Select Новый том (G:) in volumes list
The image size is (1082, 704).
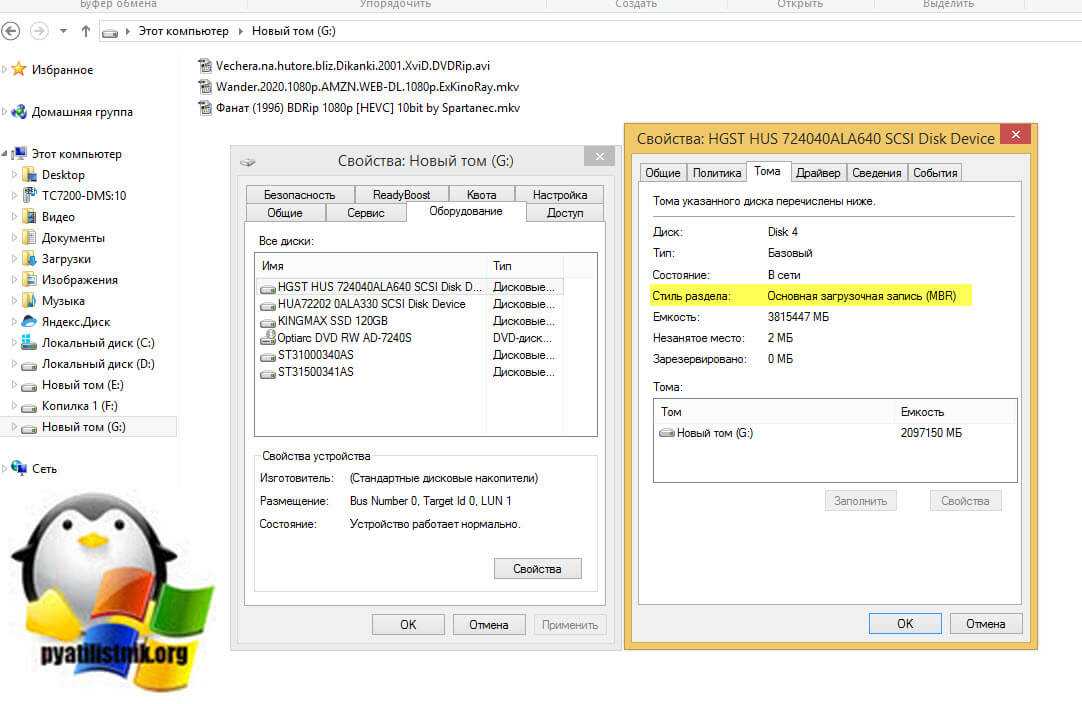coord(714,433)
